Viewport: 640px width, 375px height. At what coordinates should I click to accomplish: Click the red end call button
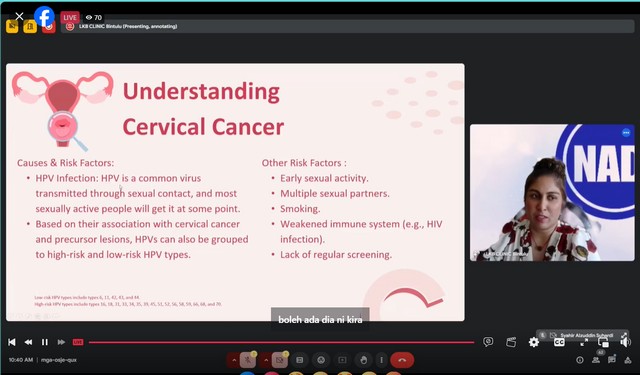click(x=402, y=360)
